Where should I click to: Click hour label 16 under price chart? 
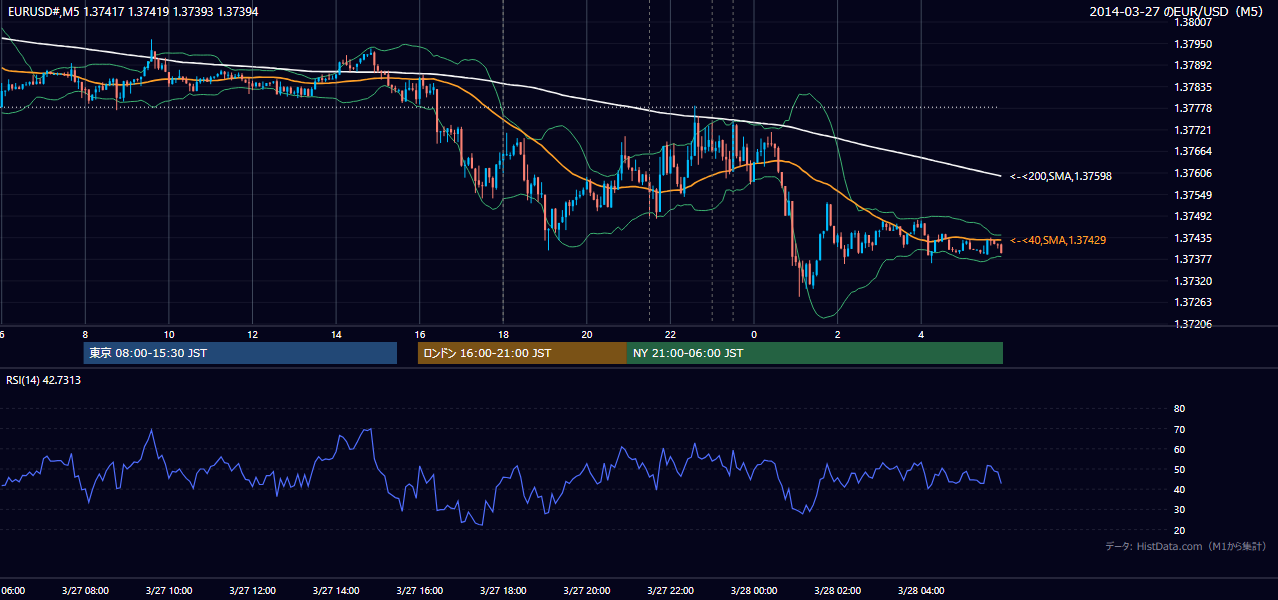click(420, 334)
